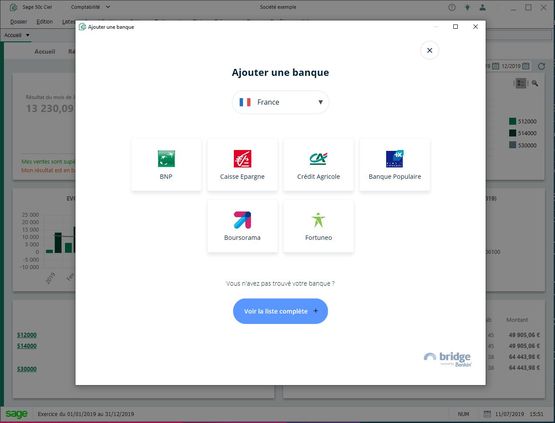555x423 pixels.
Task: Open account link 512000 in Sage dashboard
Action: 27,335
